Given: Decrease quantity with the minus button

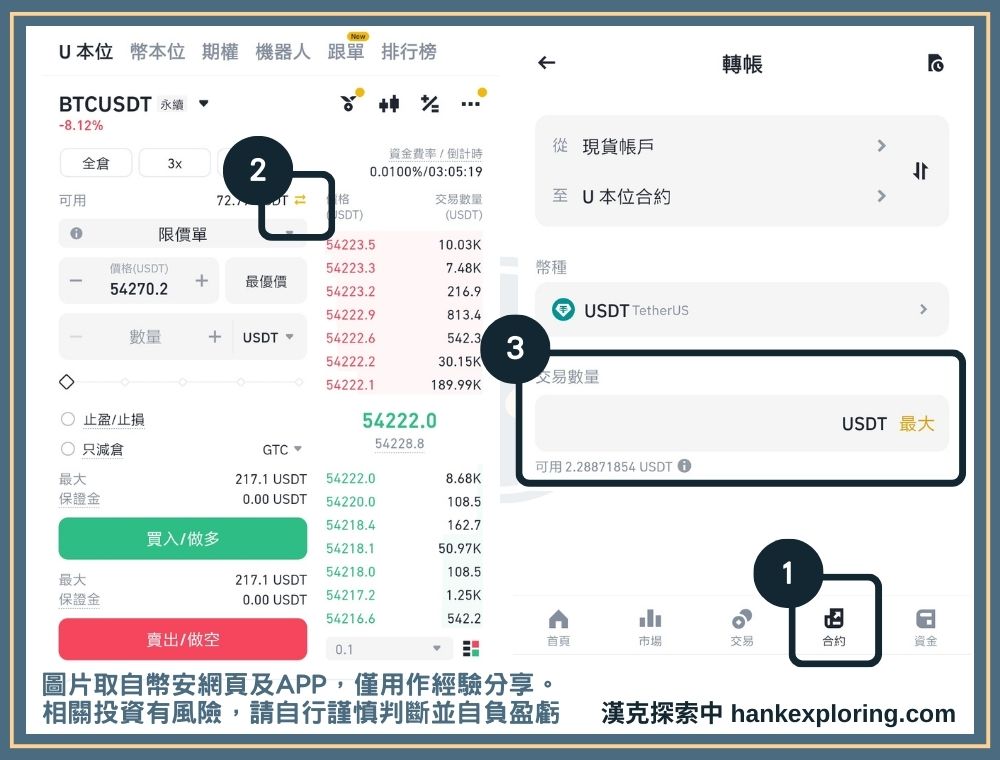Looking at the screenshot, I should pyautogui.click(x=76, y=337).
